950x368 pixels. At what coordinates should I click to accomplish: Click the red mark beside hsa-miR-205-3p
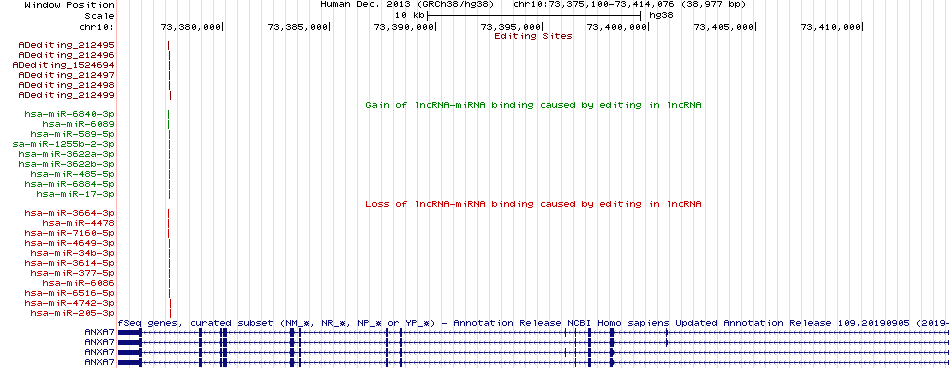point(171,313)
